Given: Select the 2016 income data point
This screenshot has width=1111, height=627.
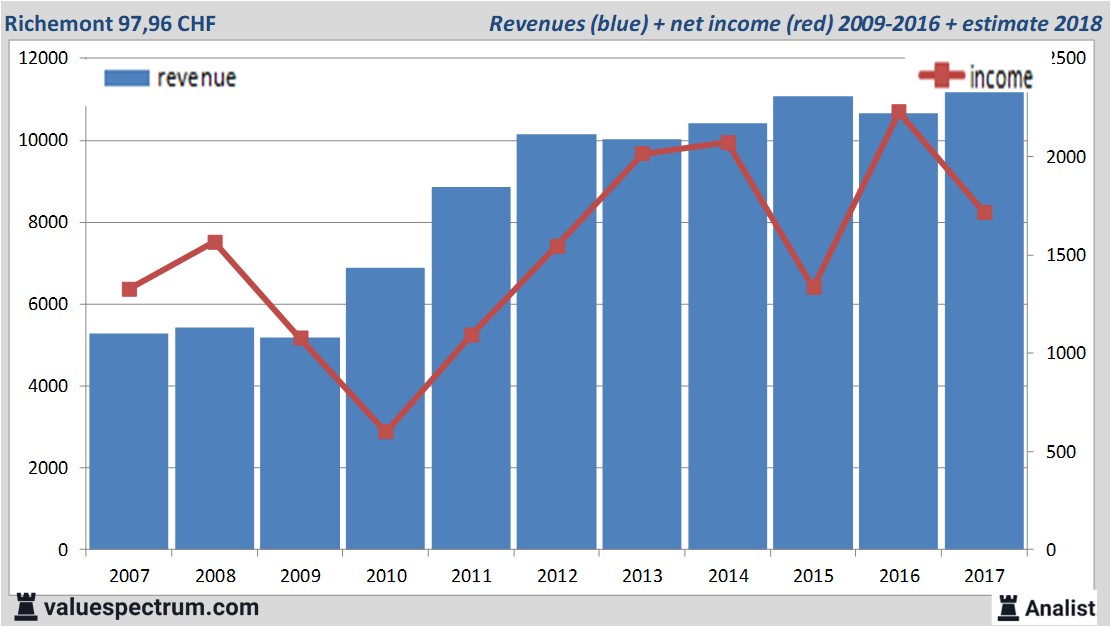Looking at the screenshot, I should pos(898,113).
